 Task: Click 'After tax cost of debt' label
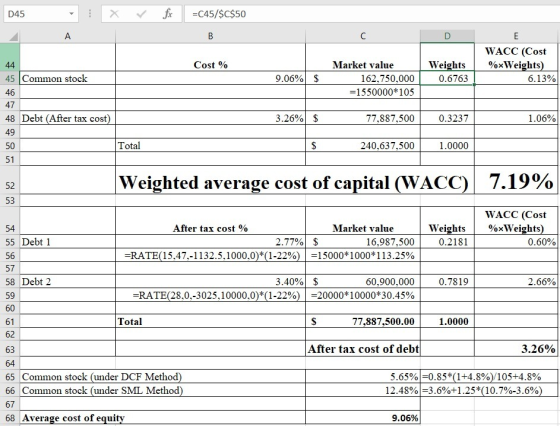click(363, 349)
